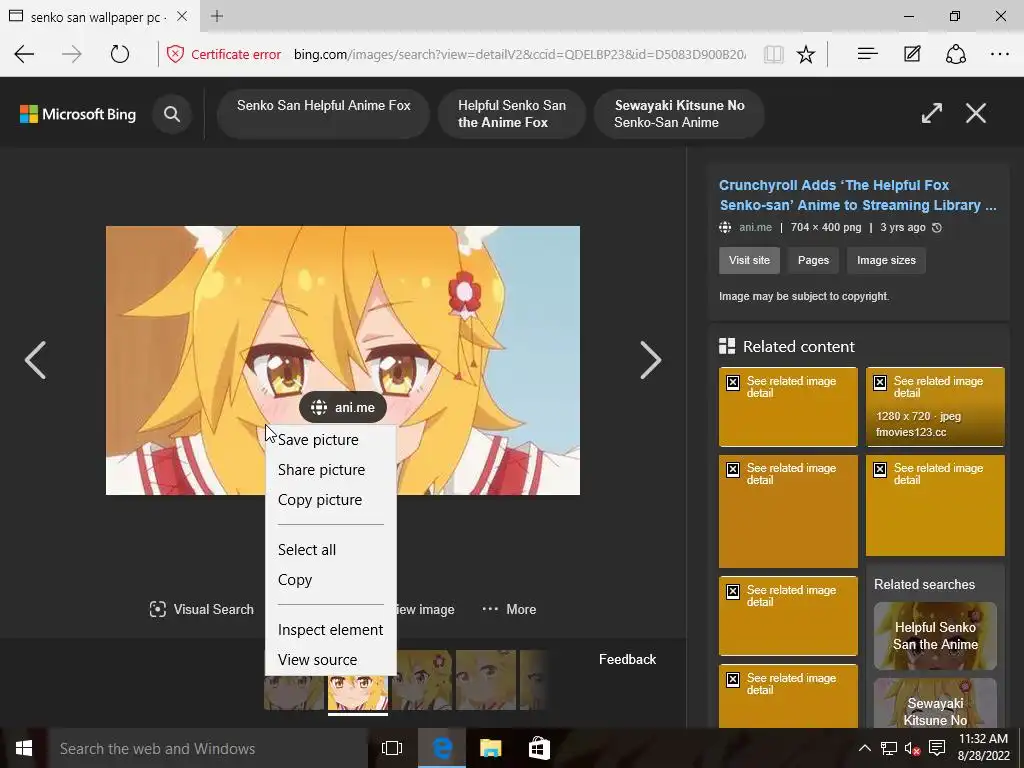Click the Visit site button

[749, 260]
